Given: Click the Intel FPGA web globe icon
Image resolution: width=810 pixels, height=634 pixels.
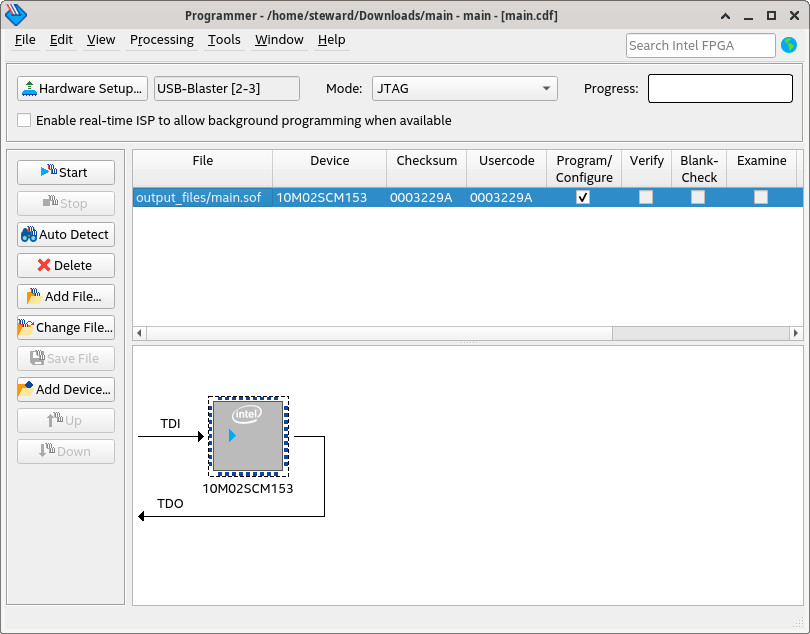Looking at the screenshot, I should pos(789,45).
